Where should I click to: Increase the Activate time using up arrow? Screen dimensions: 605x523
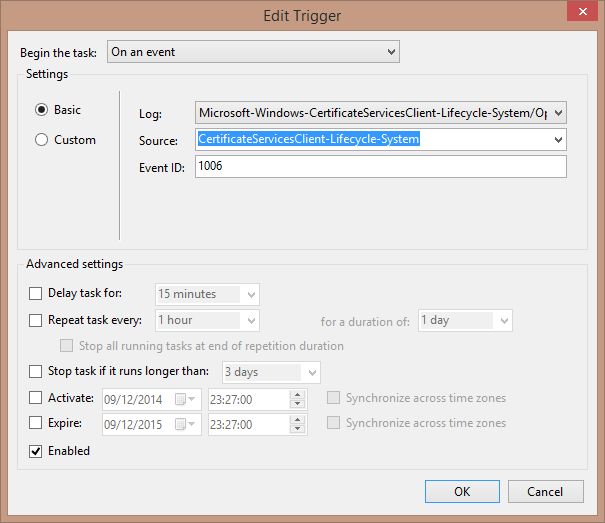point(296,394)
